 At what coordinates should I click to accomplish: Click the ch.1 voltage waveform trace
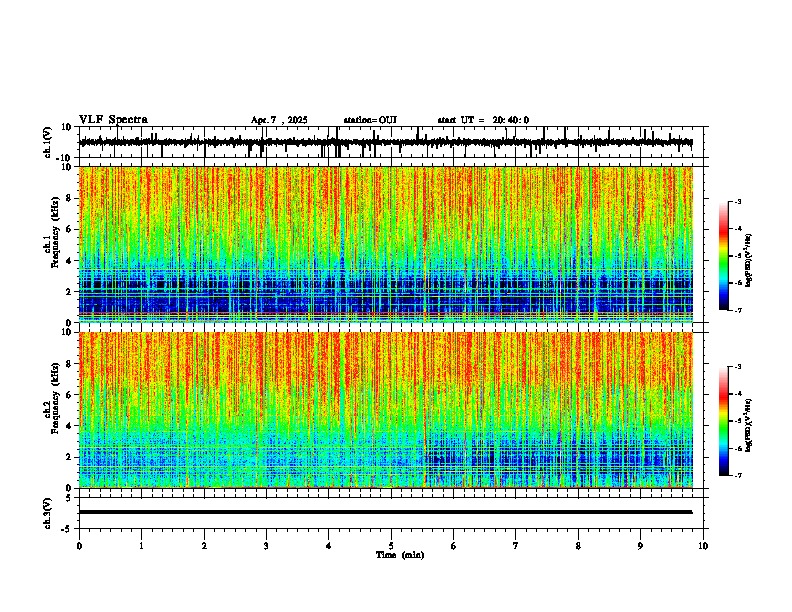386,142
